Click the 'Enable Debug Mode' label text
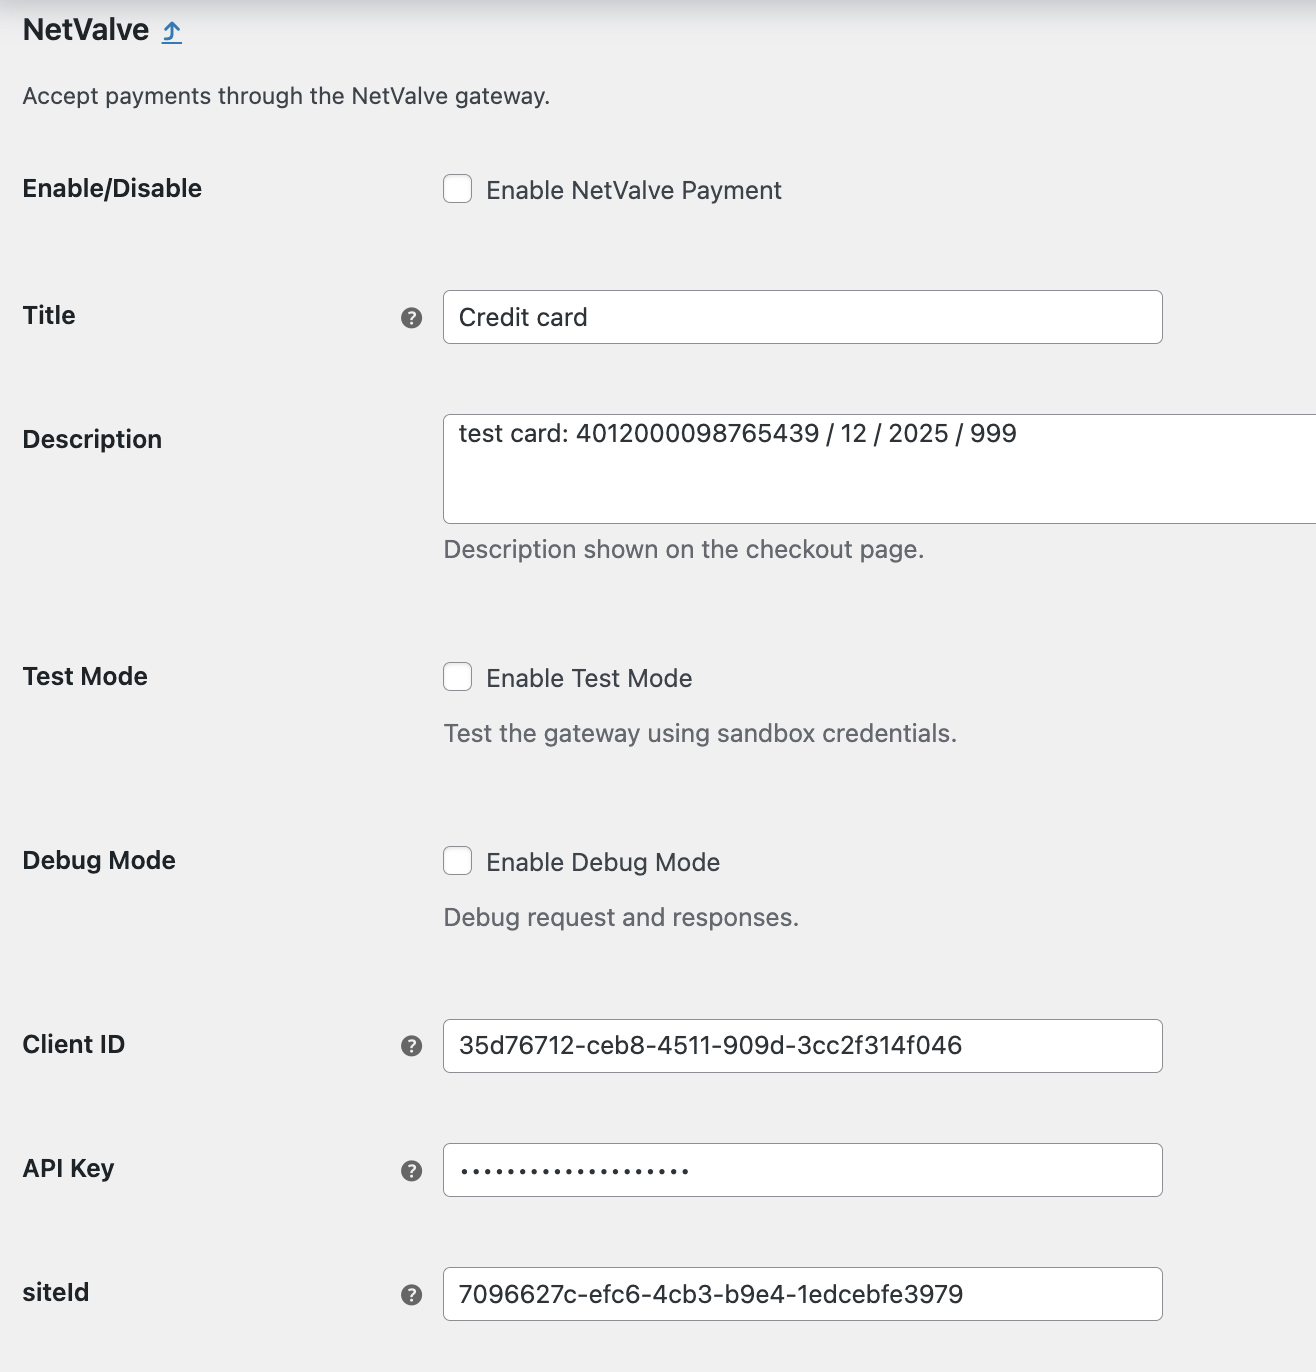This screenshot has height=1372, width=1316. [603, 862]
